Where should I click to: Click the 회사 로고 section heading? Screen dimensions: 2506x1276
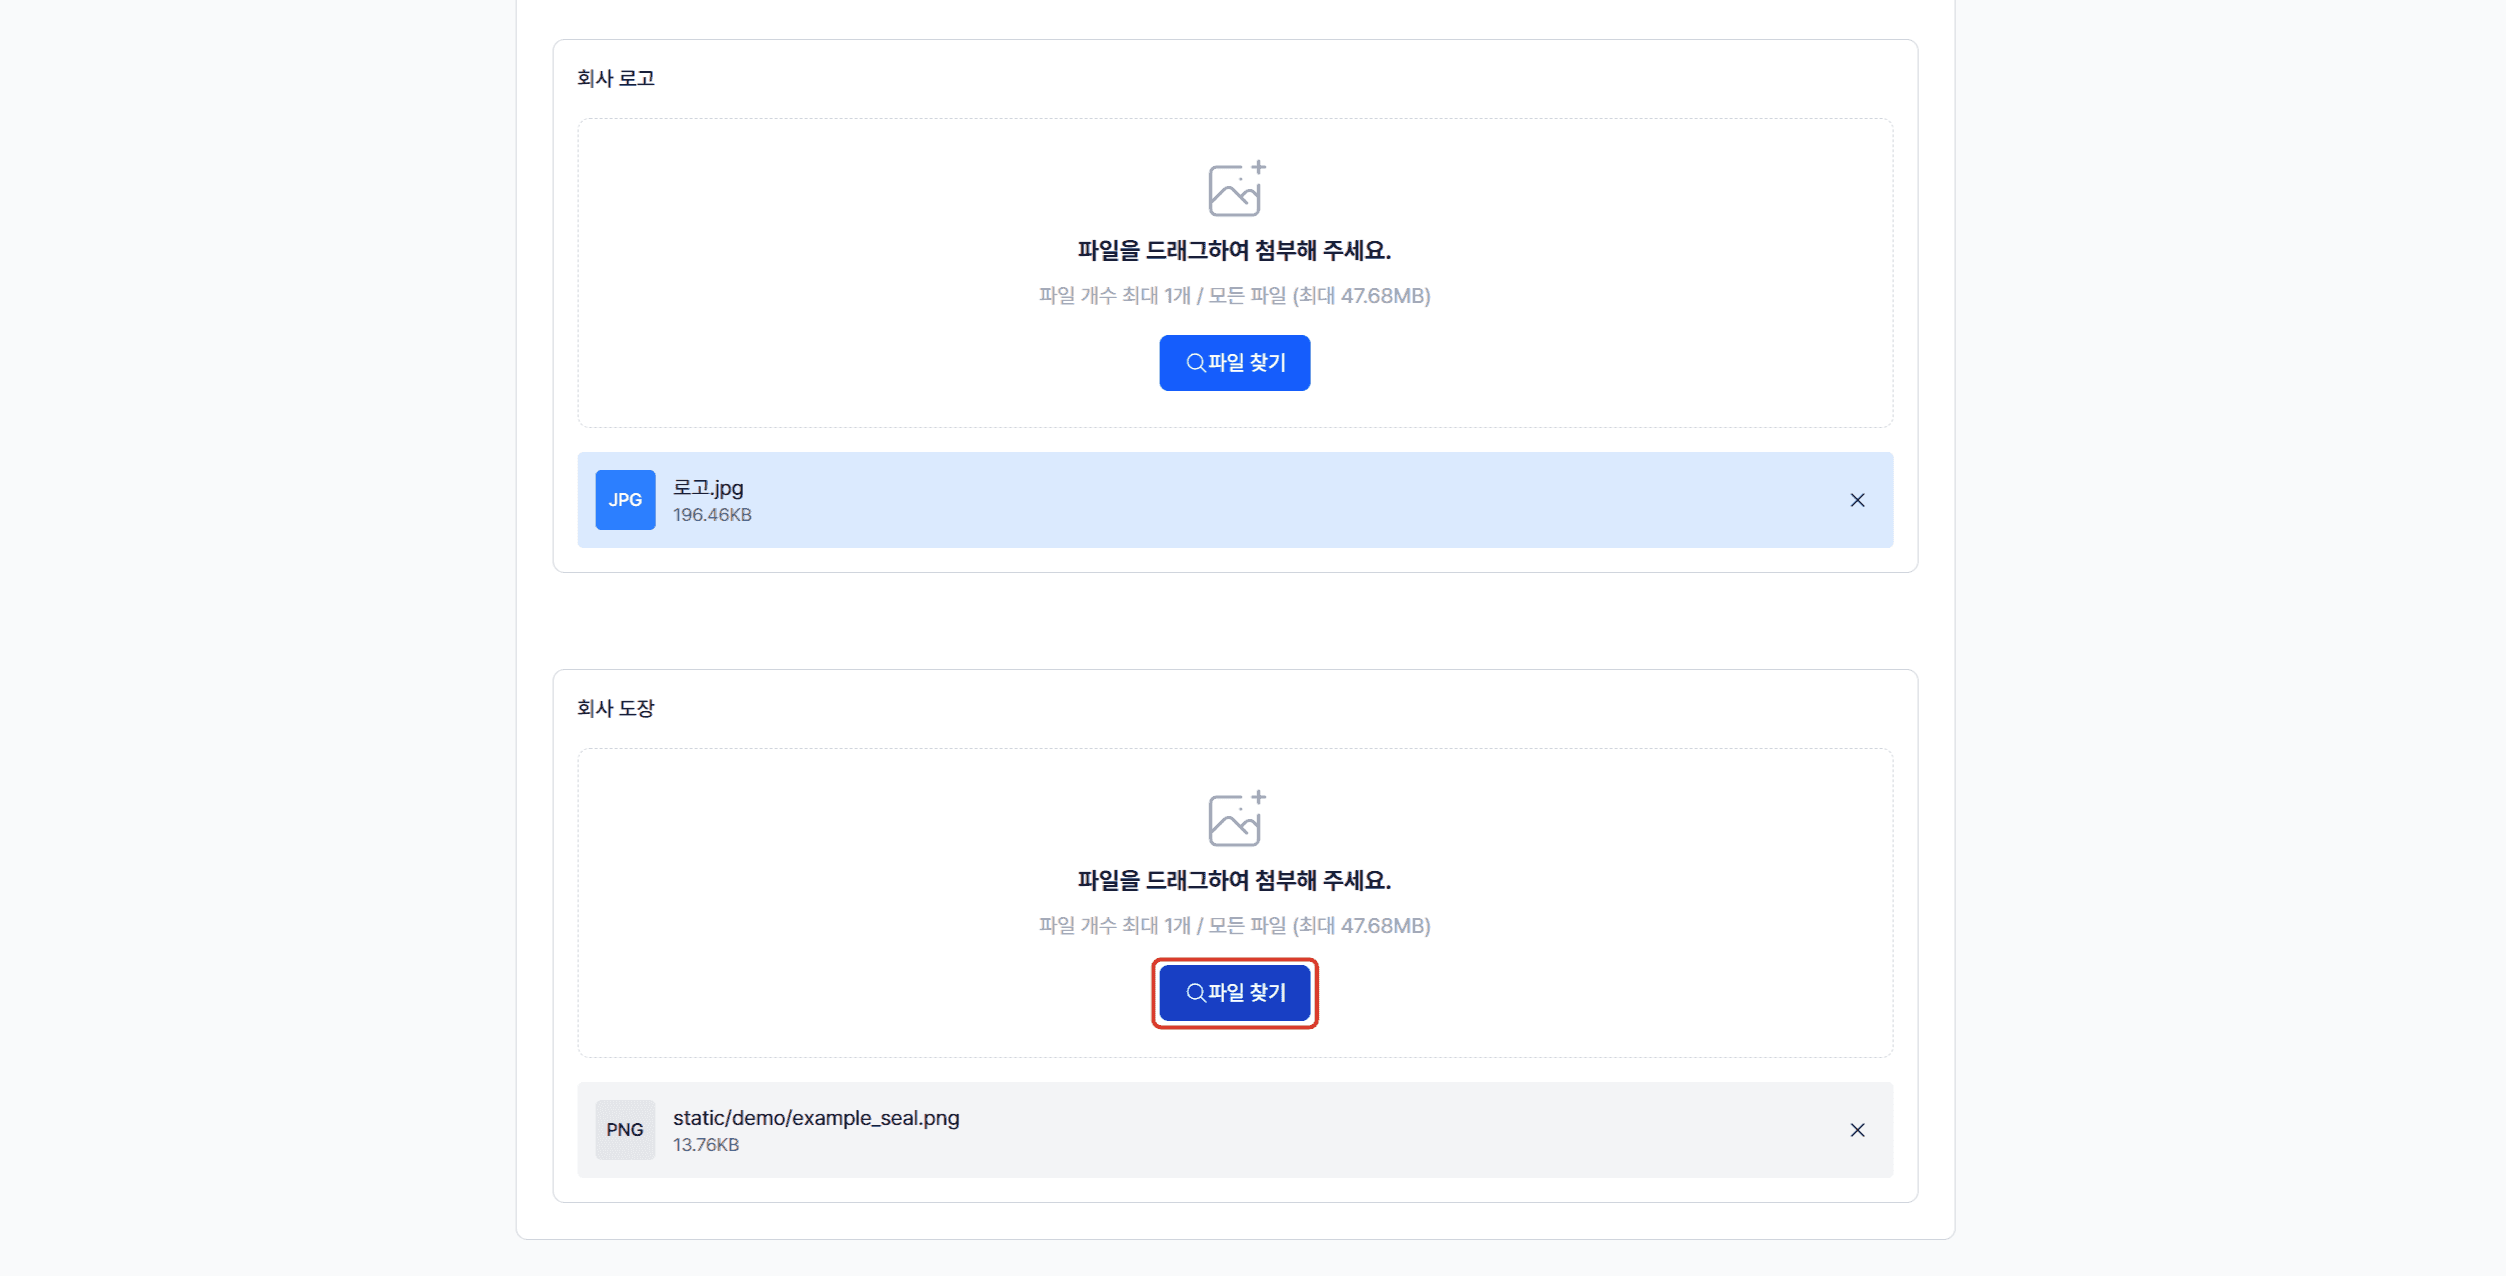point(615,78)
